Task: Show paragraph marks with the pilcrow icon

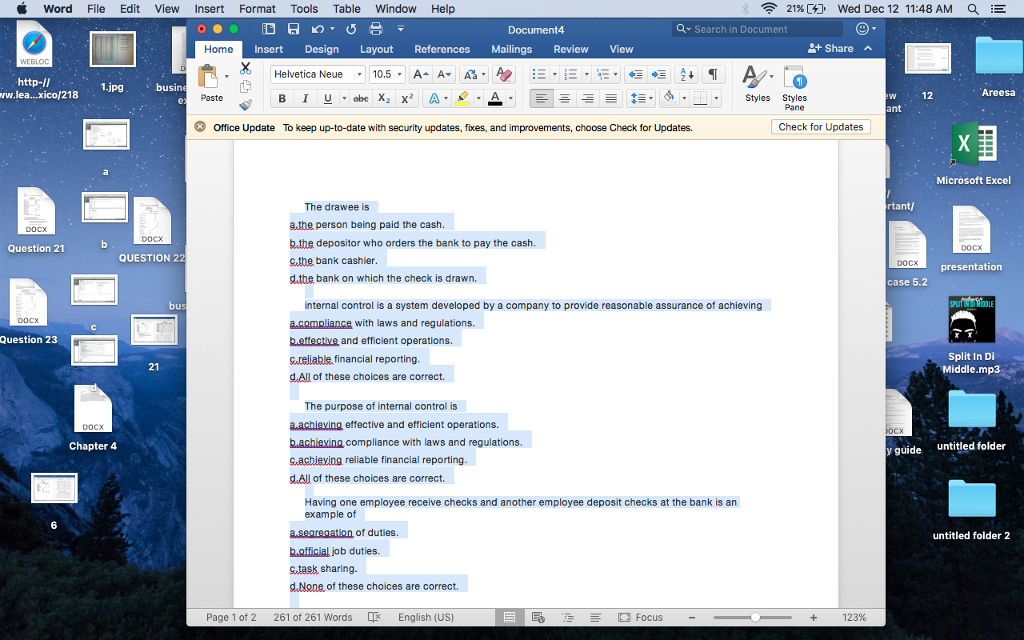Action: (714, 74)
